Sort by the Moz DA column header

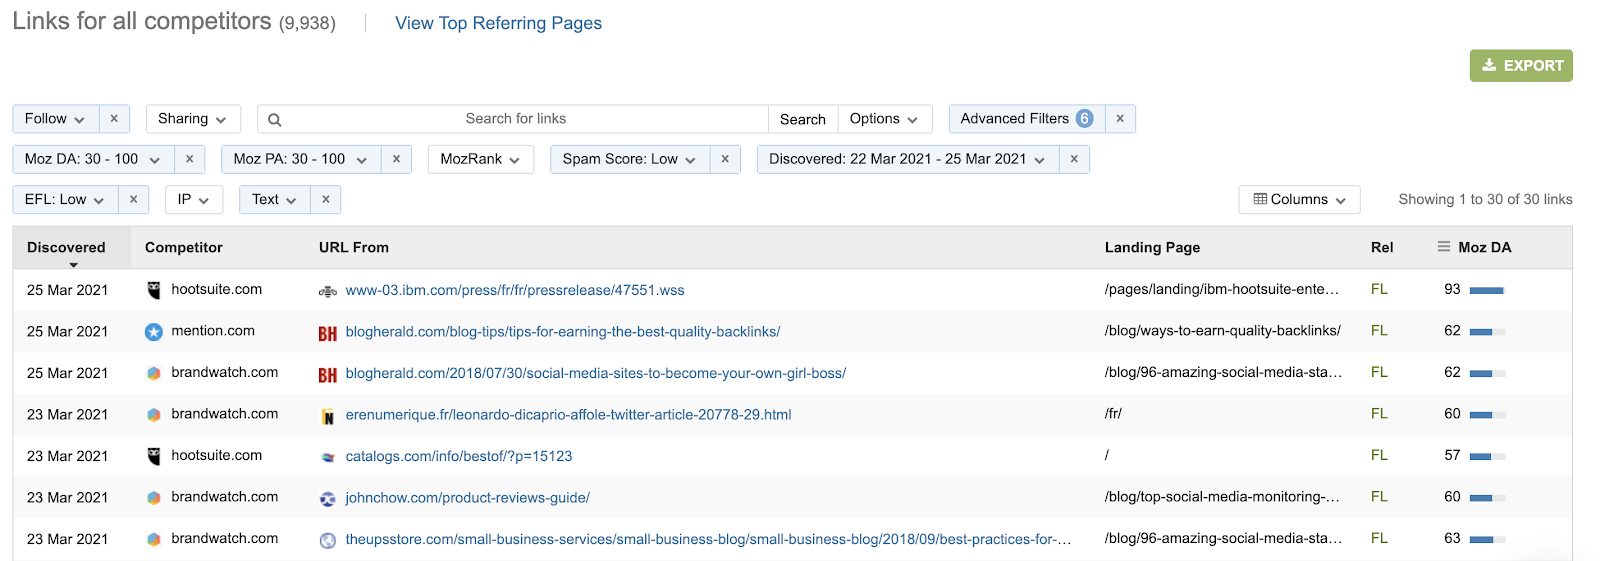point(1485,247)
